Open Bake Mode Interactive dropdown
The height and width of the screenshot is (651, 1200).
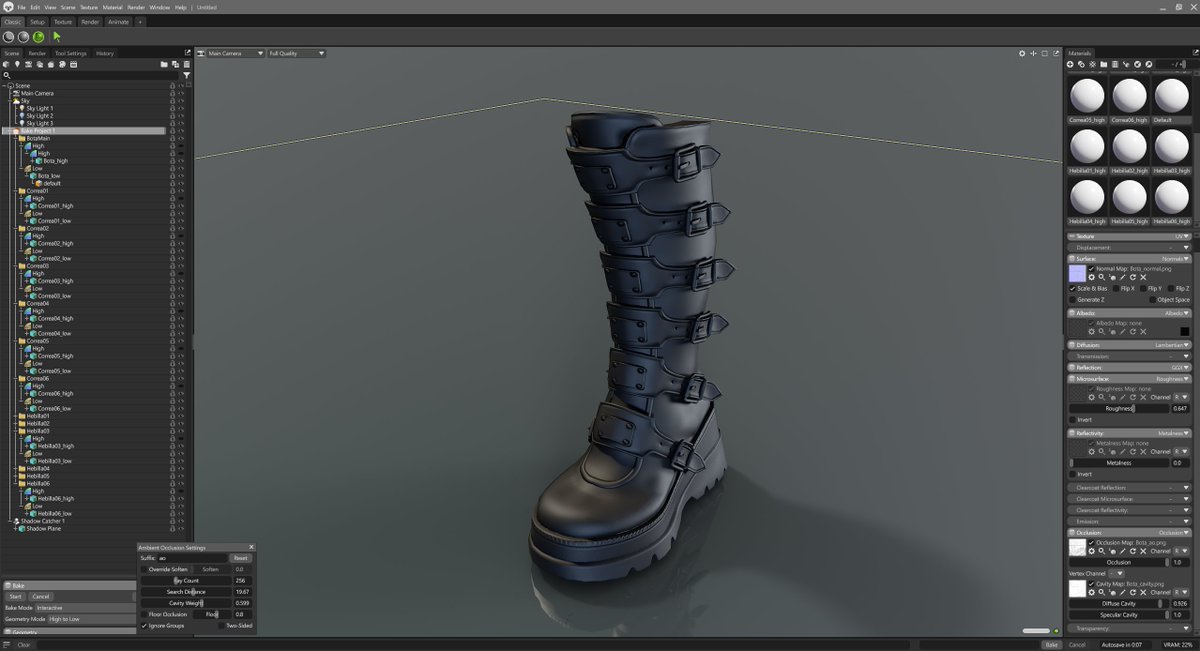point(84,608)
